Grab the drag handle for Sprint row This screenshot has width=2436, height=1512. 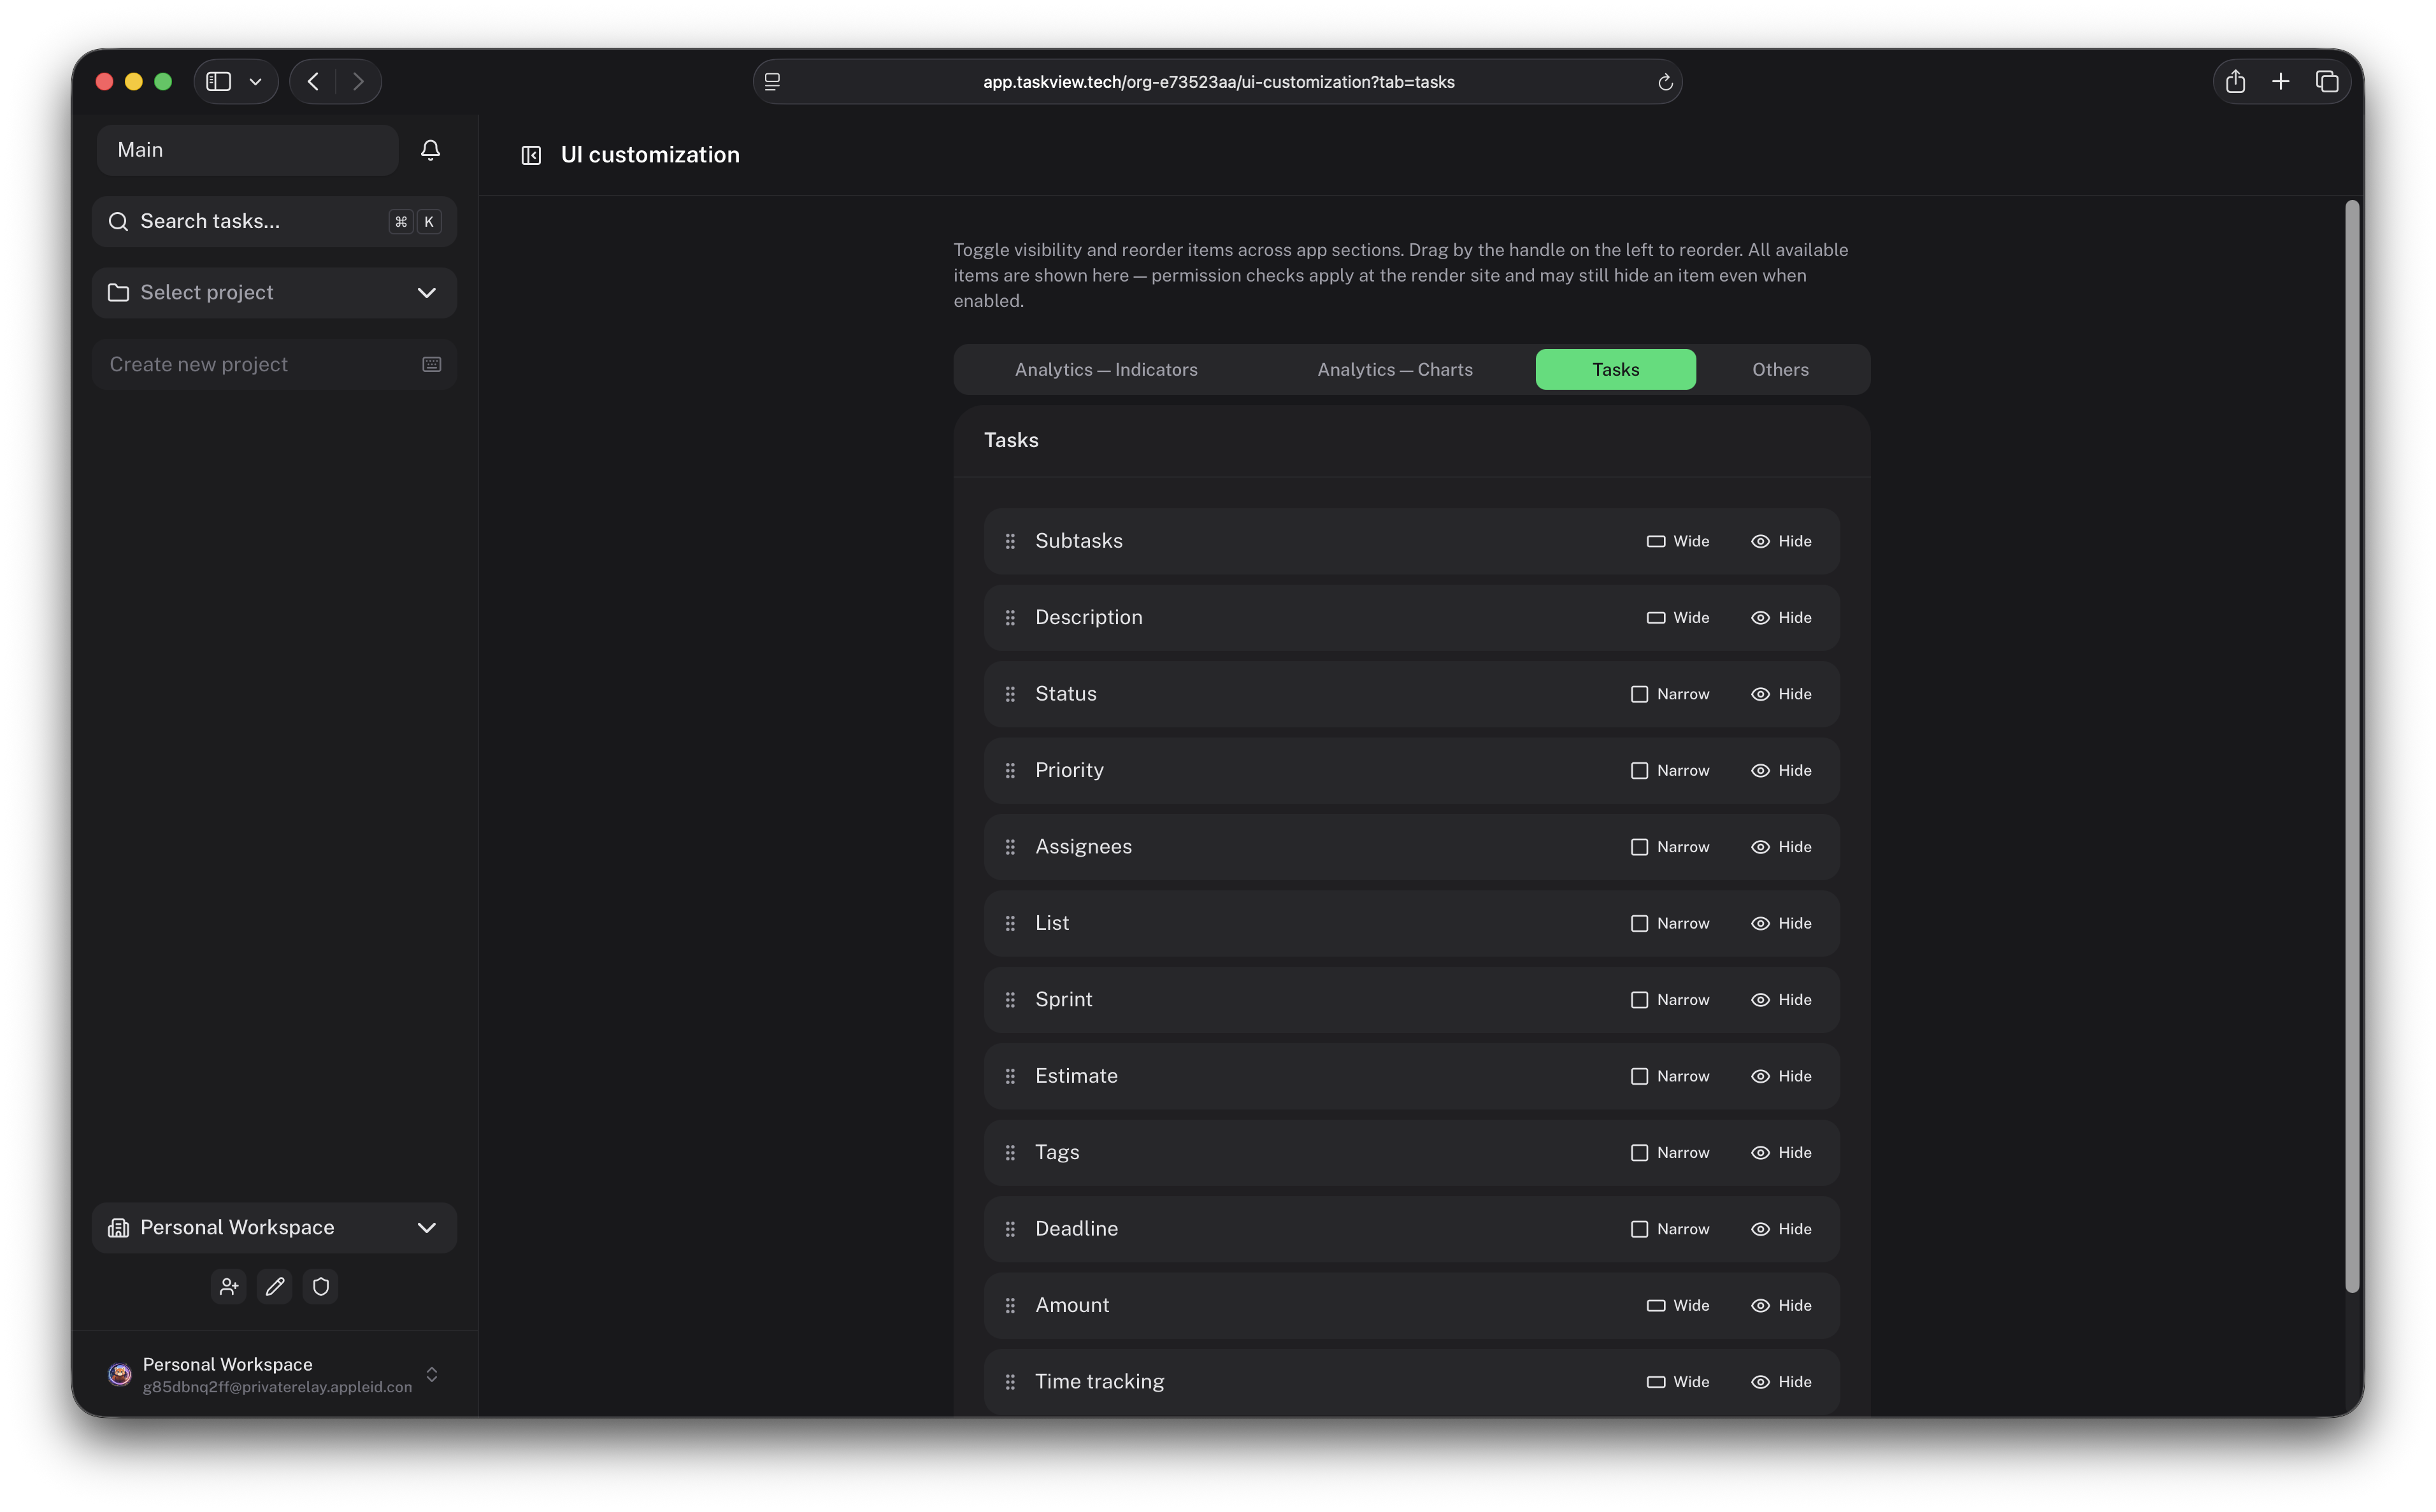1010,1000
